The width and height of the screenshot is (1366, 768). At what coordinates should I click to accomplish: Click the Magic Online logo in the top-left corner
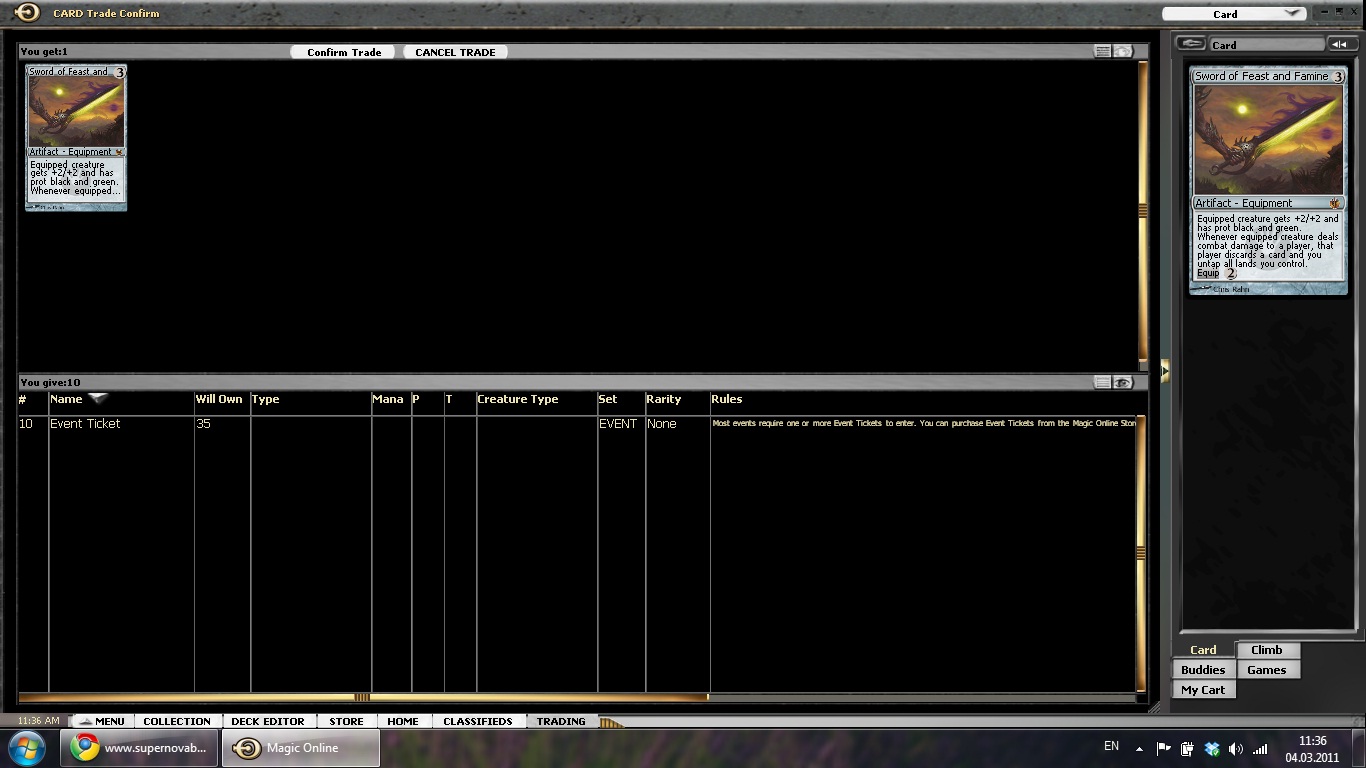[x=27, y=13]
